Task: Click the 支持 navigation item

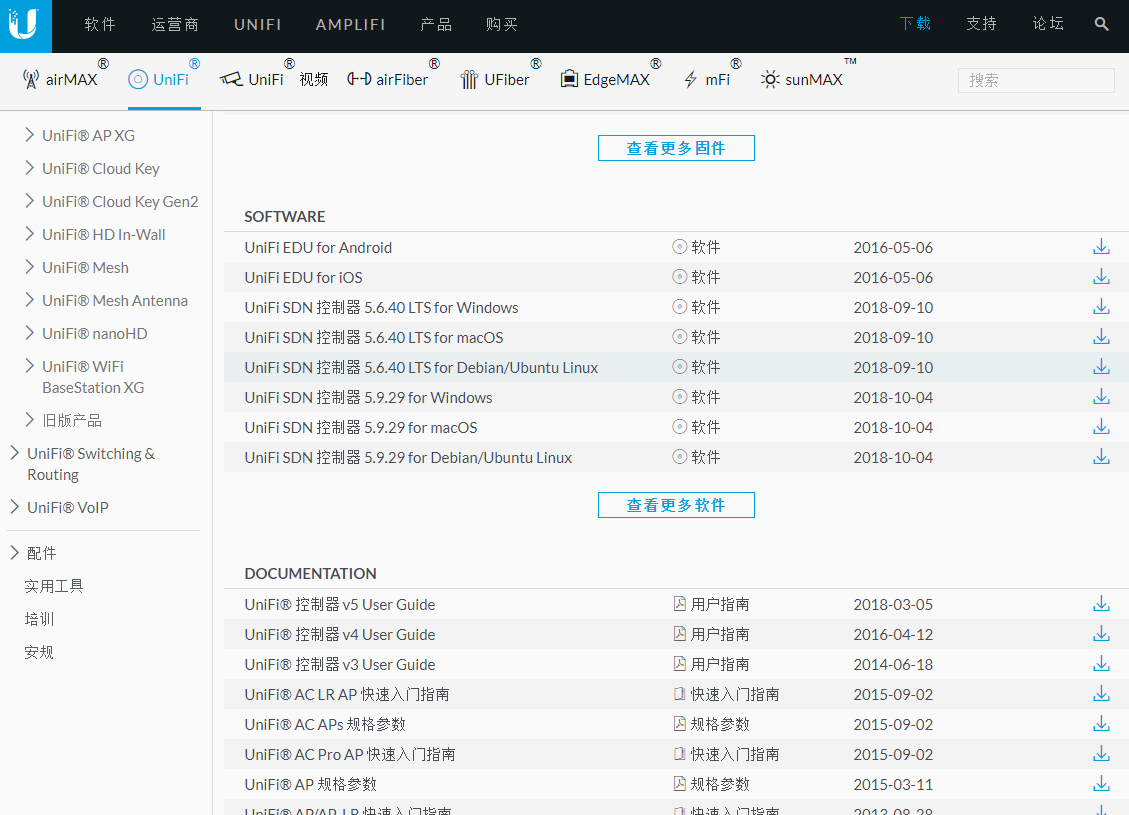Action: tap(981, 22)
